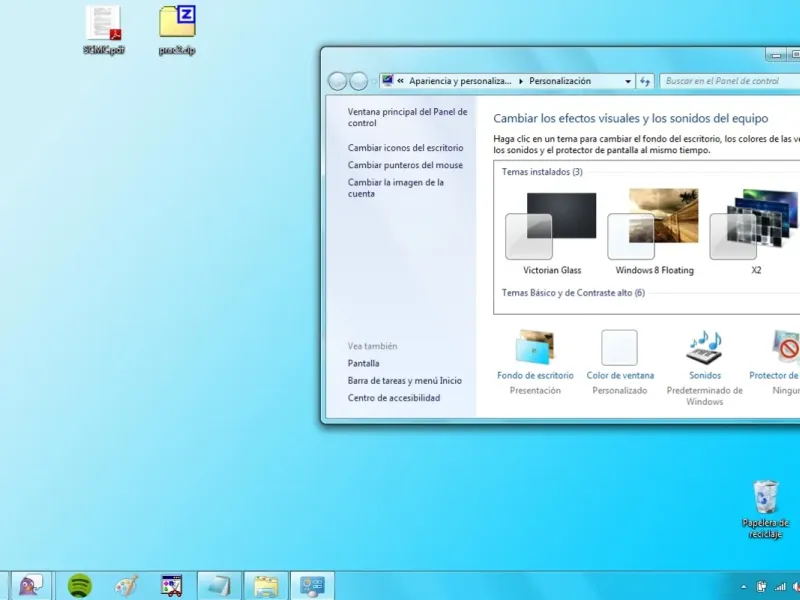Select the X2 theme
Screen dimensions: 800x600
pyautogui.click(x=756, y=233)
